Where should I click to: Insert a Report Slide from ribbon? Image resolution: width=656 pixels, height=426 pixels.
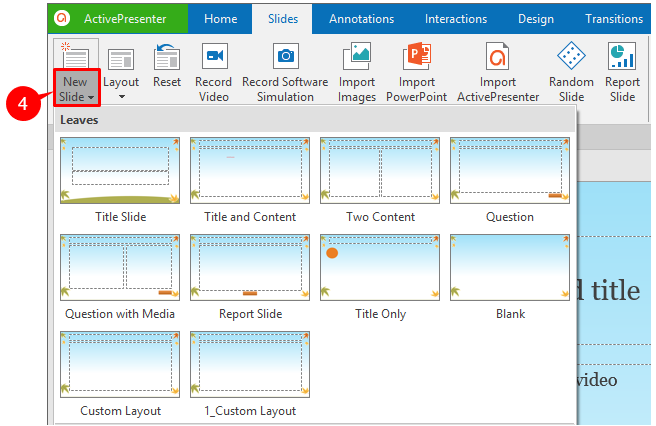(x=623, y=72)
